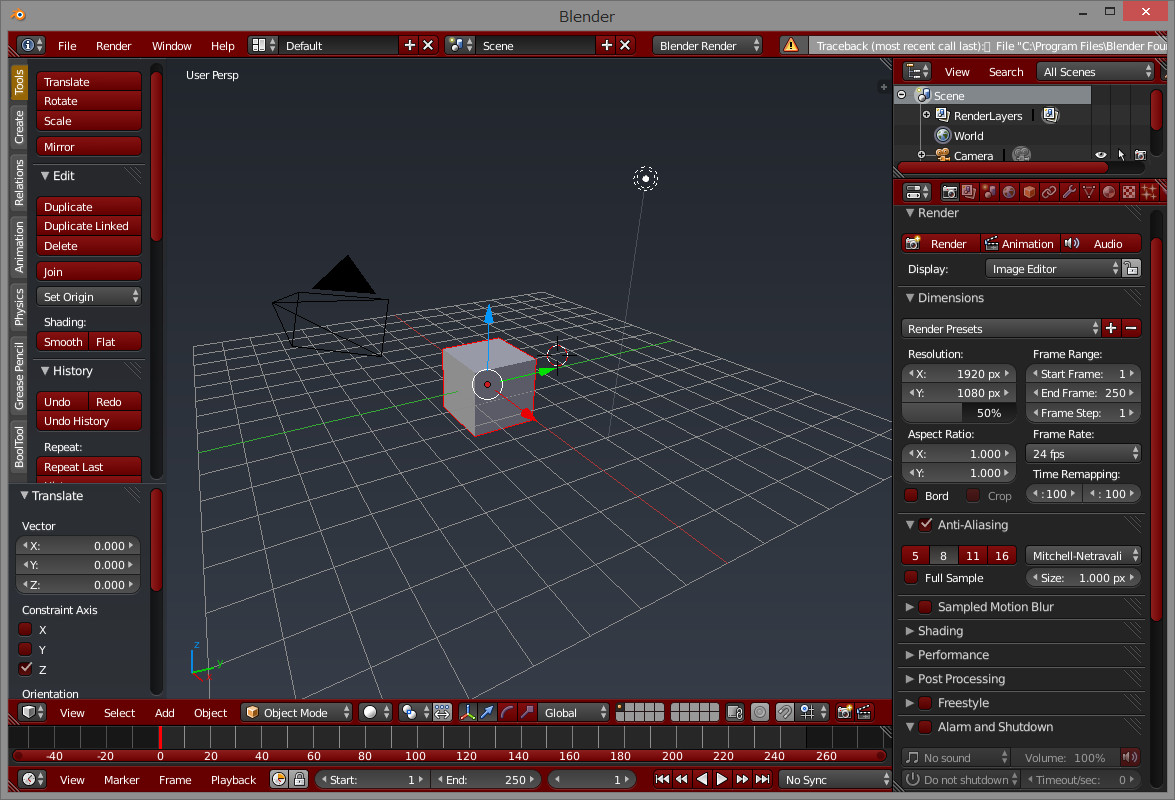The height and width of the screenshot is (800, 1175).
Task: Open the Object Mode dropdown
Action: 297,712
